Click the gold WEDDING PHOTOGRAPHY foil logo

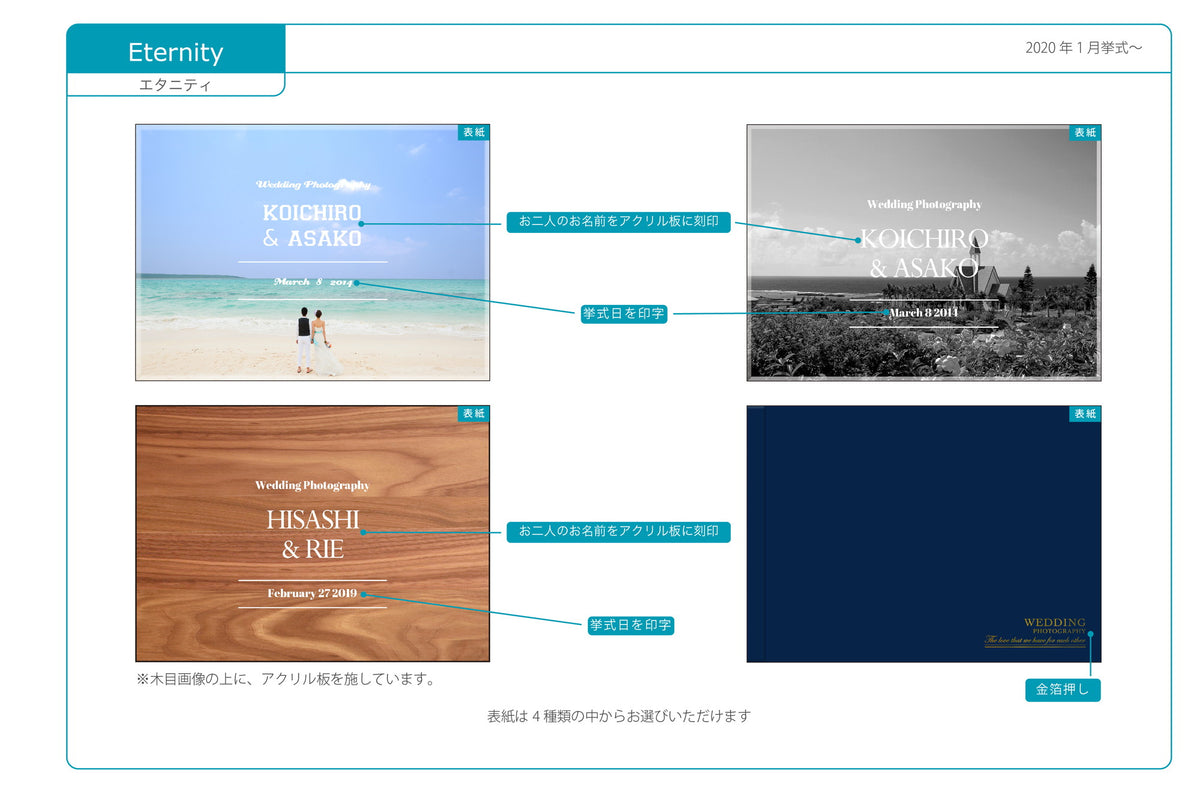[x=1038, y=632]
